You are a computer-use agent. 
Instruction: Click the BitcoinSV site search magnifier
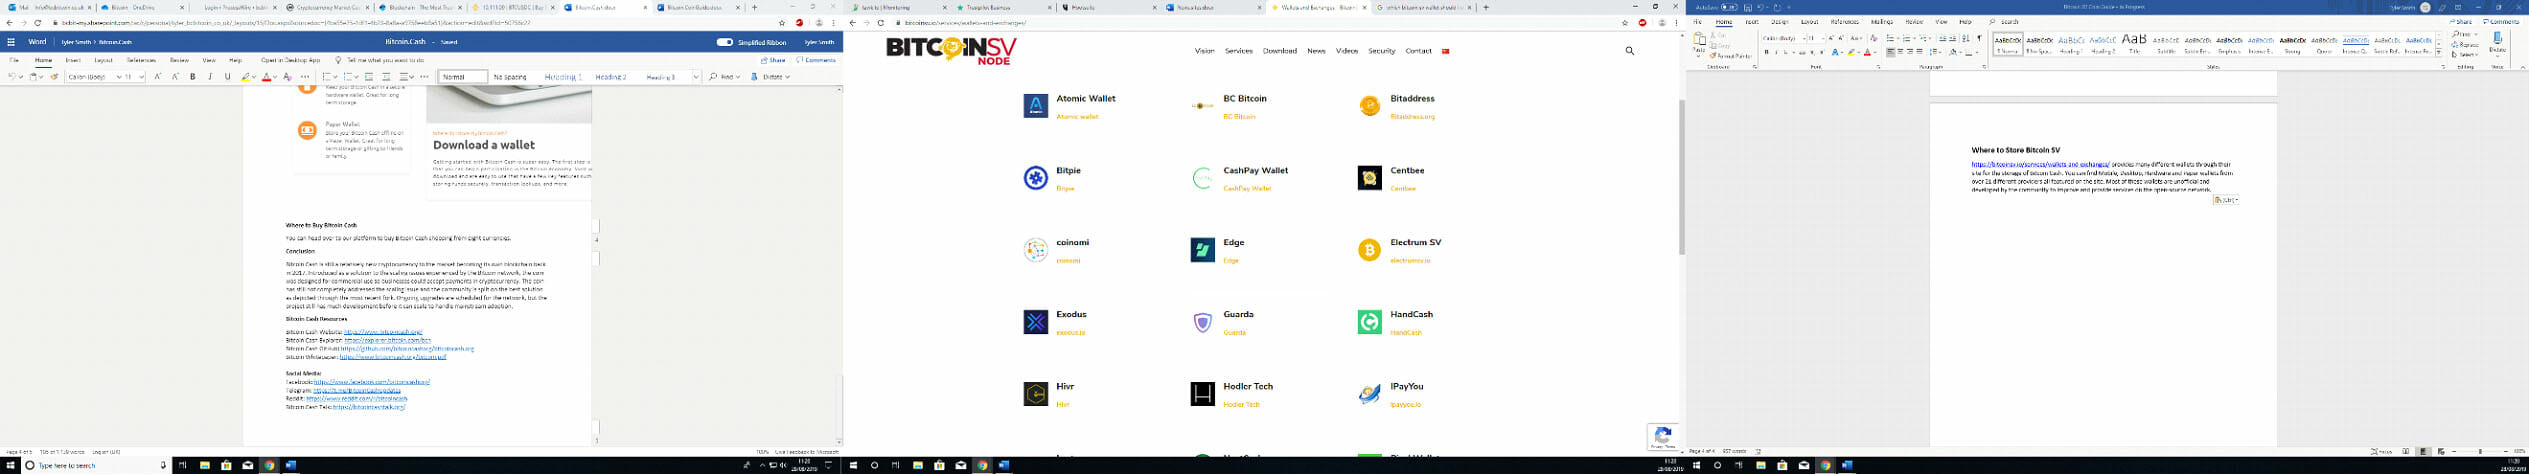(x=1629, y=51)
